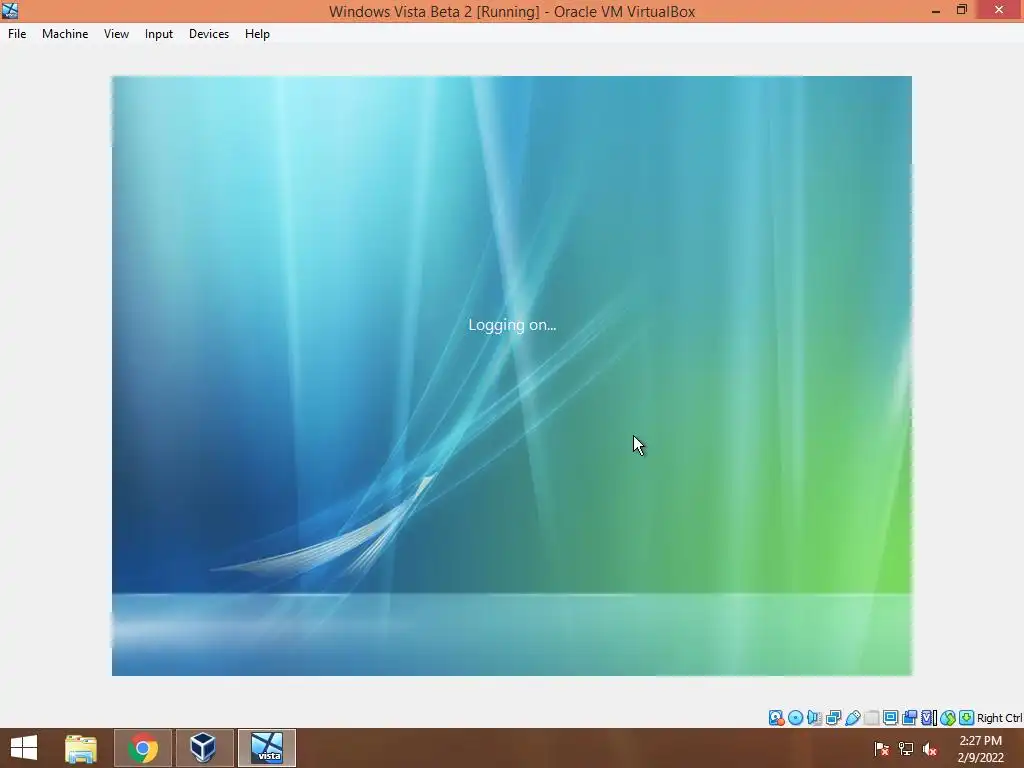This screenshot has width=1024, height=768.
Task: Click the Right Ctrl host key label
Action: [x=1000, y=718]
